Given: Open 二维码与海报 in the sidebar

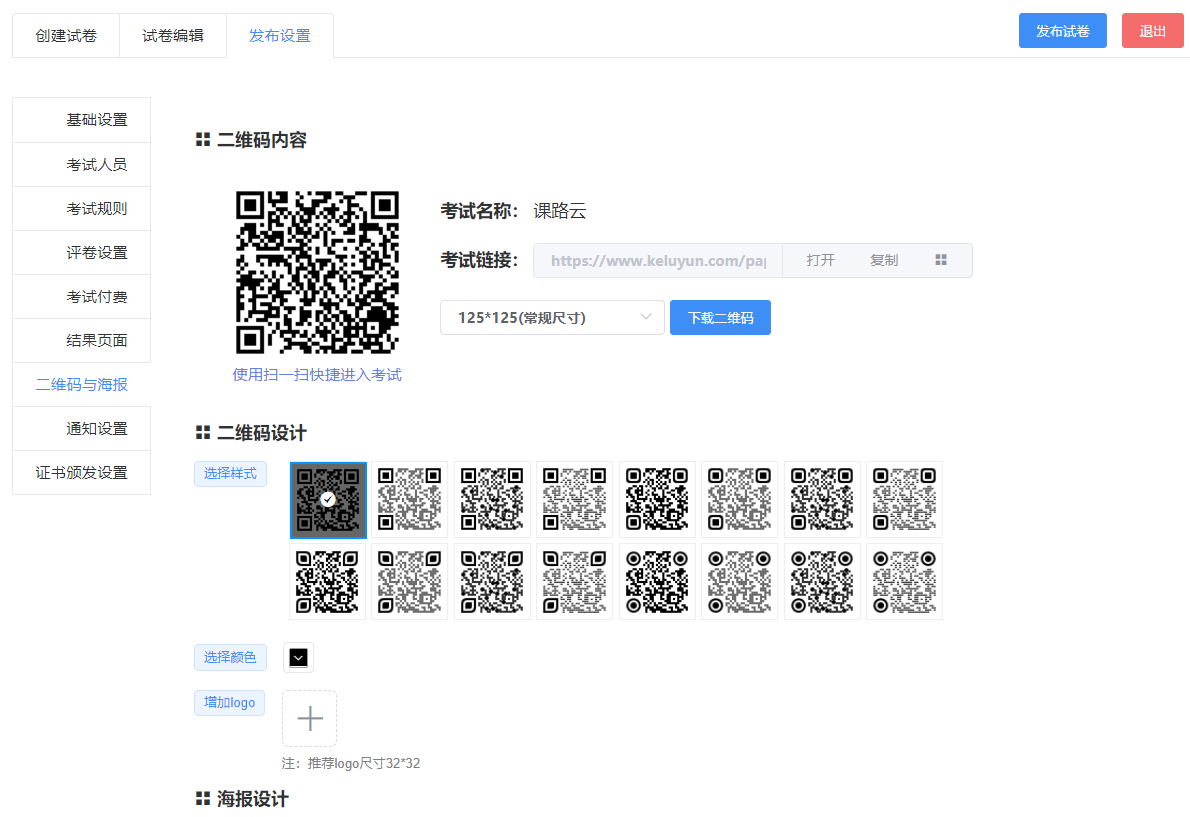Looking at the screenshot, I should click(82, 385).
